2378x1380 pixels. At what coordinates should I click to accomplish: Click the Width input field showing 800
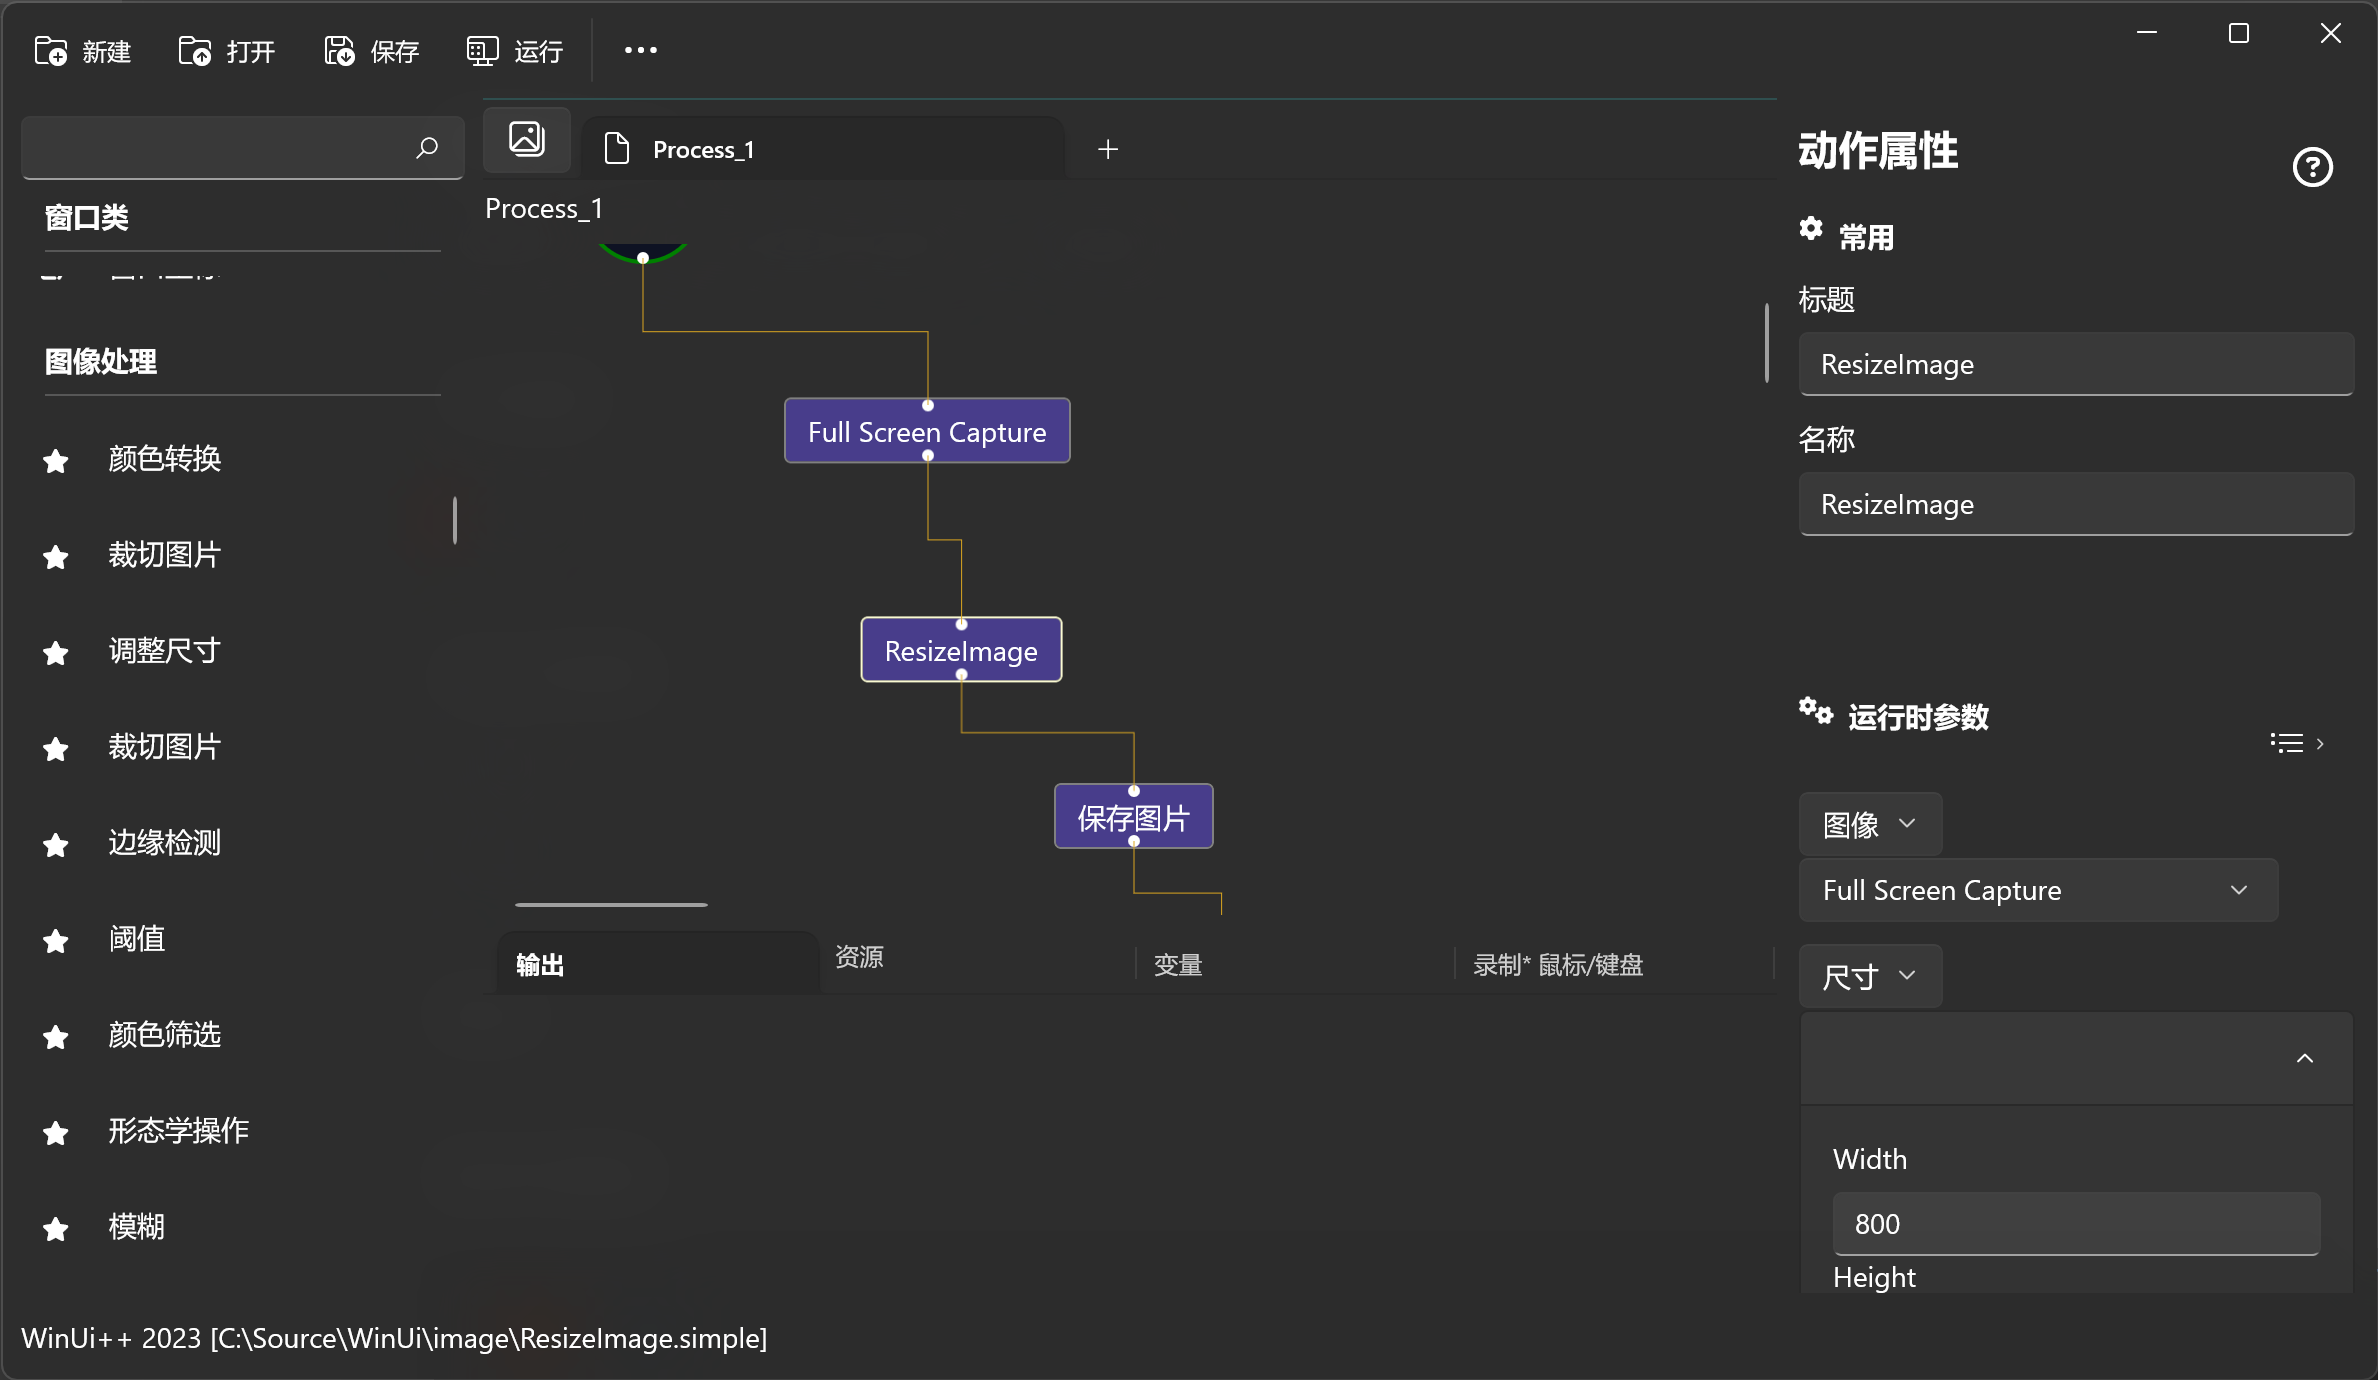pos(2075,1224)
